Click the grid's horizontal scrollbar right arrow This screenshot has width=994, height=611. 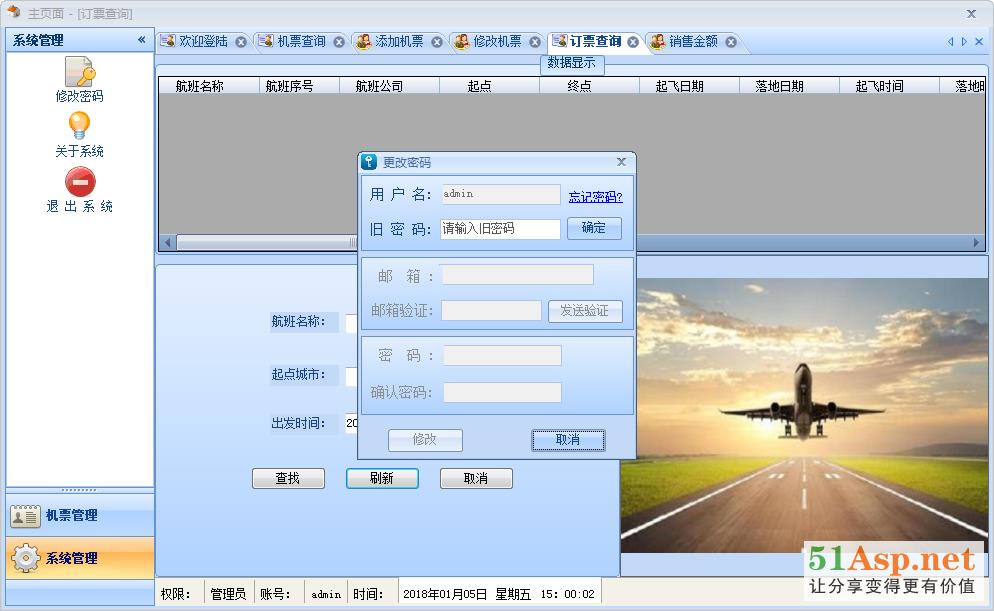pos(976,242)
